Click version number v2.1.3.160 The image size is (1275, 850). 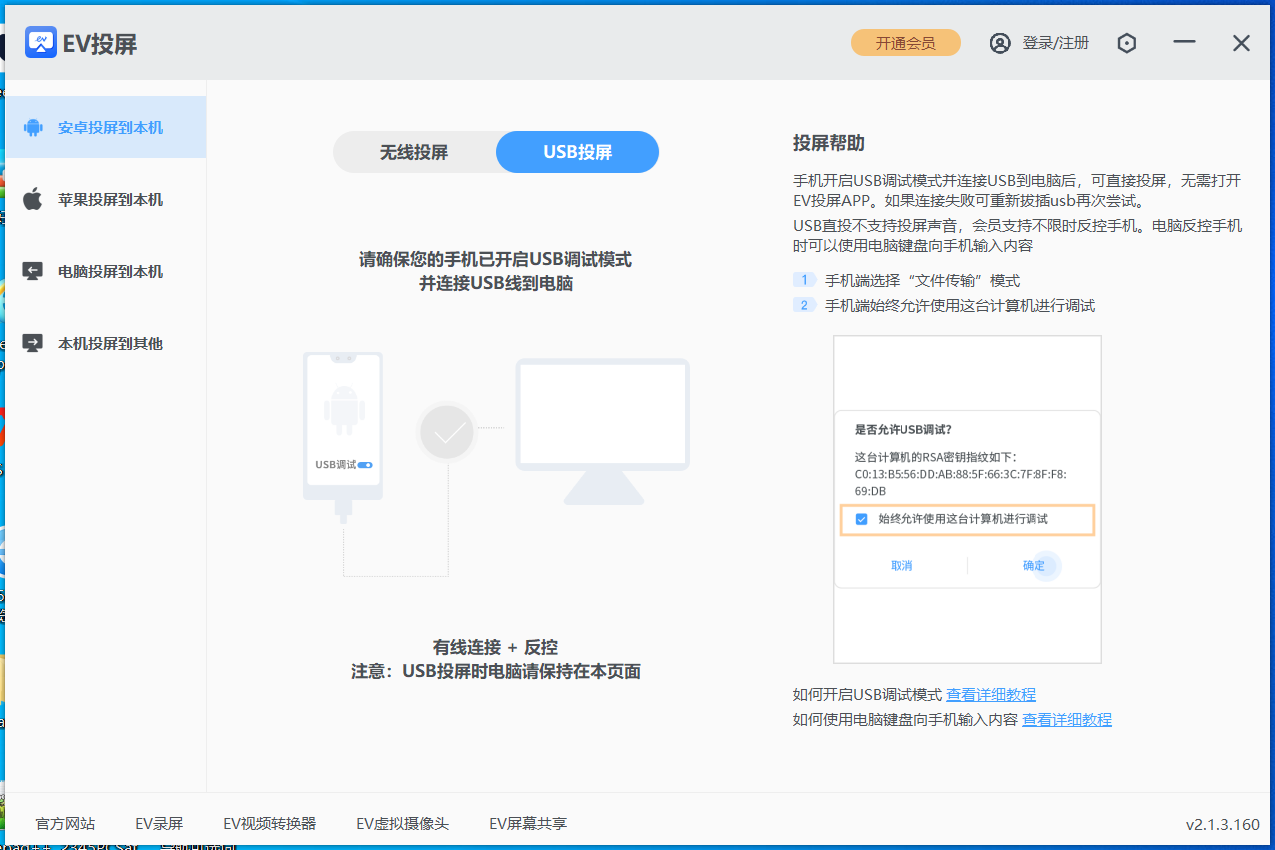coord(1223,825)
